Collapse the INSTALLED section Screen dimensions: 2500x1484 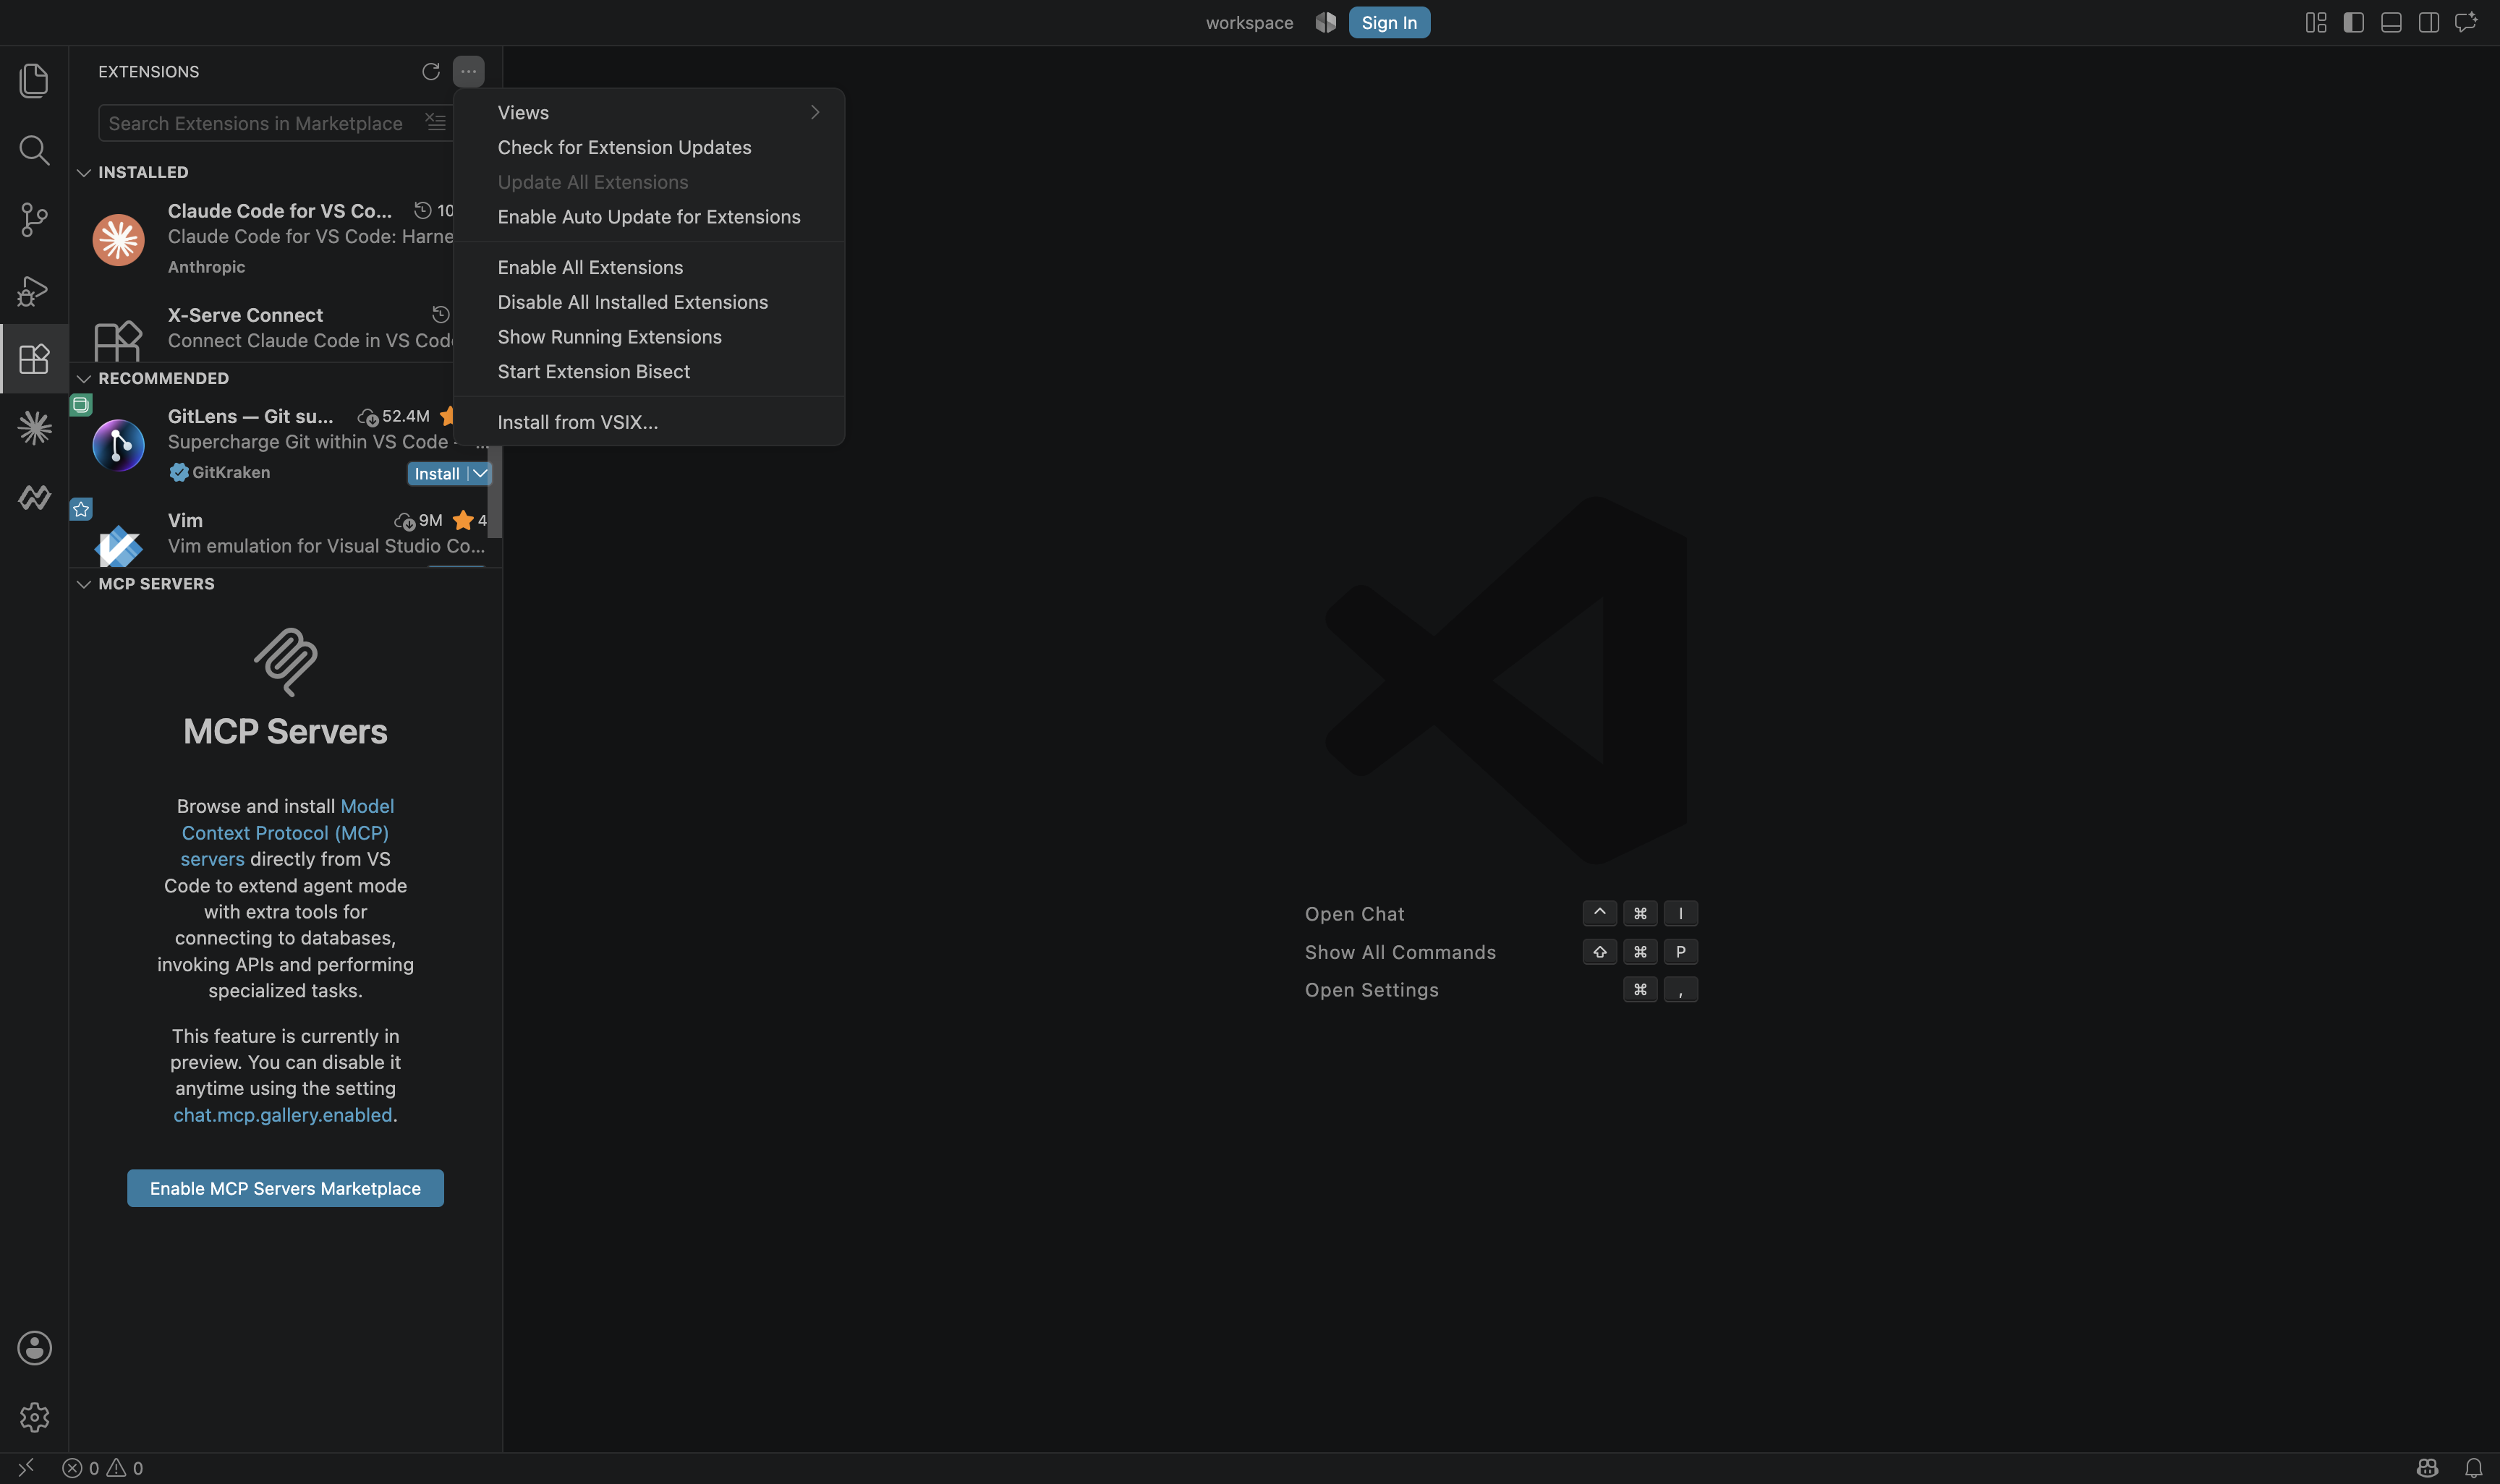tap(84, 172)
